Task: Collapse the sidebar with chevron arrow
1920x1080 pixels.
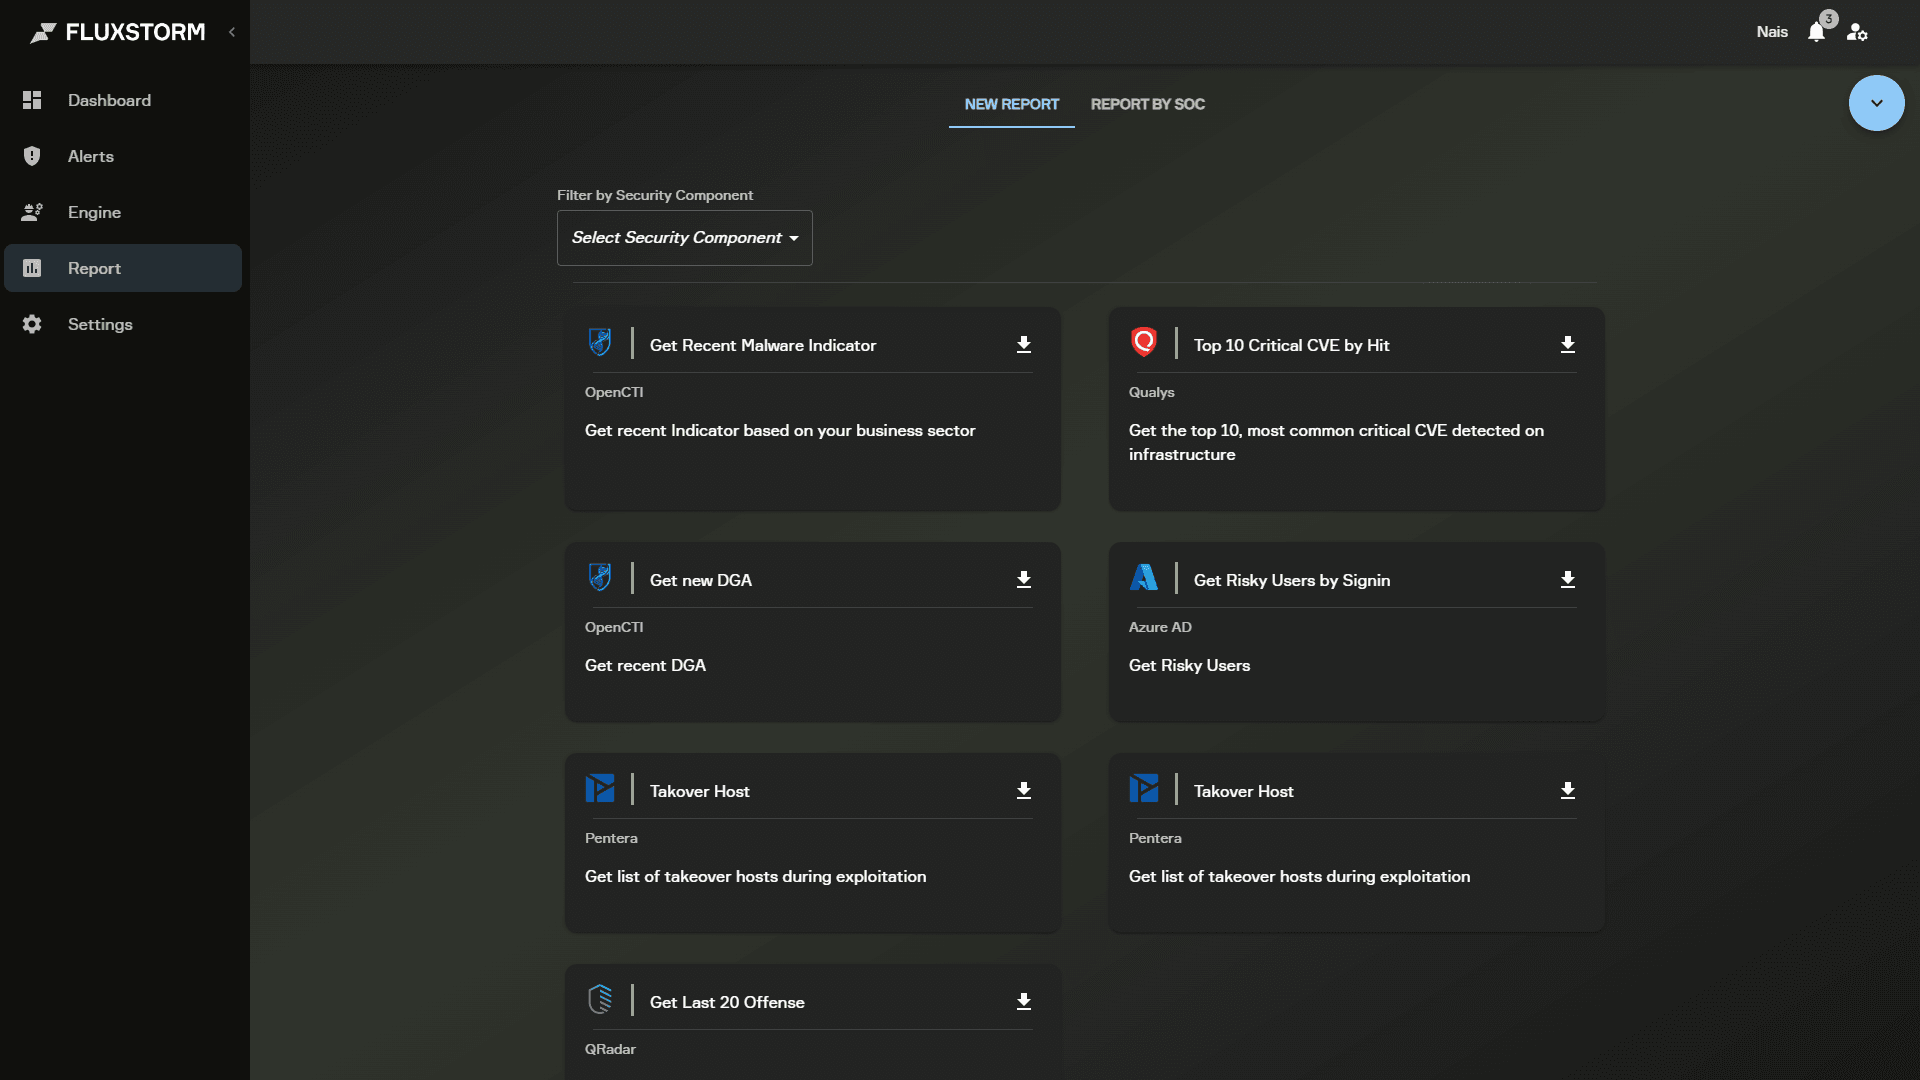Action: (232, 32)
